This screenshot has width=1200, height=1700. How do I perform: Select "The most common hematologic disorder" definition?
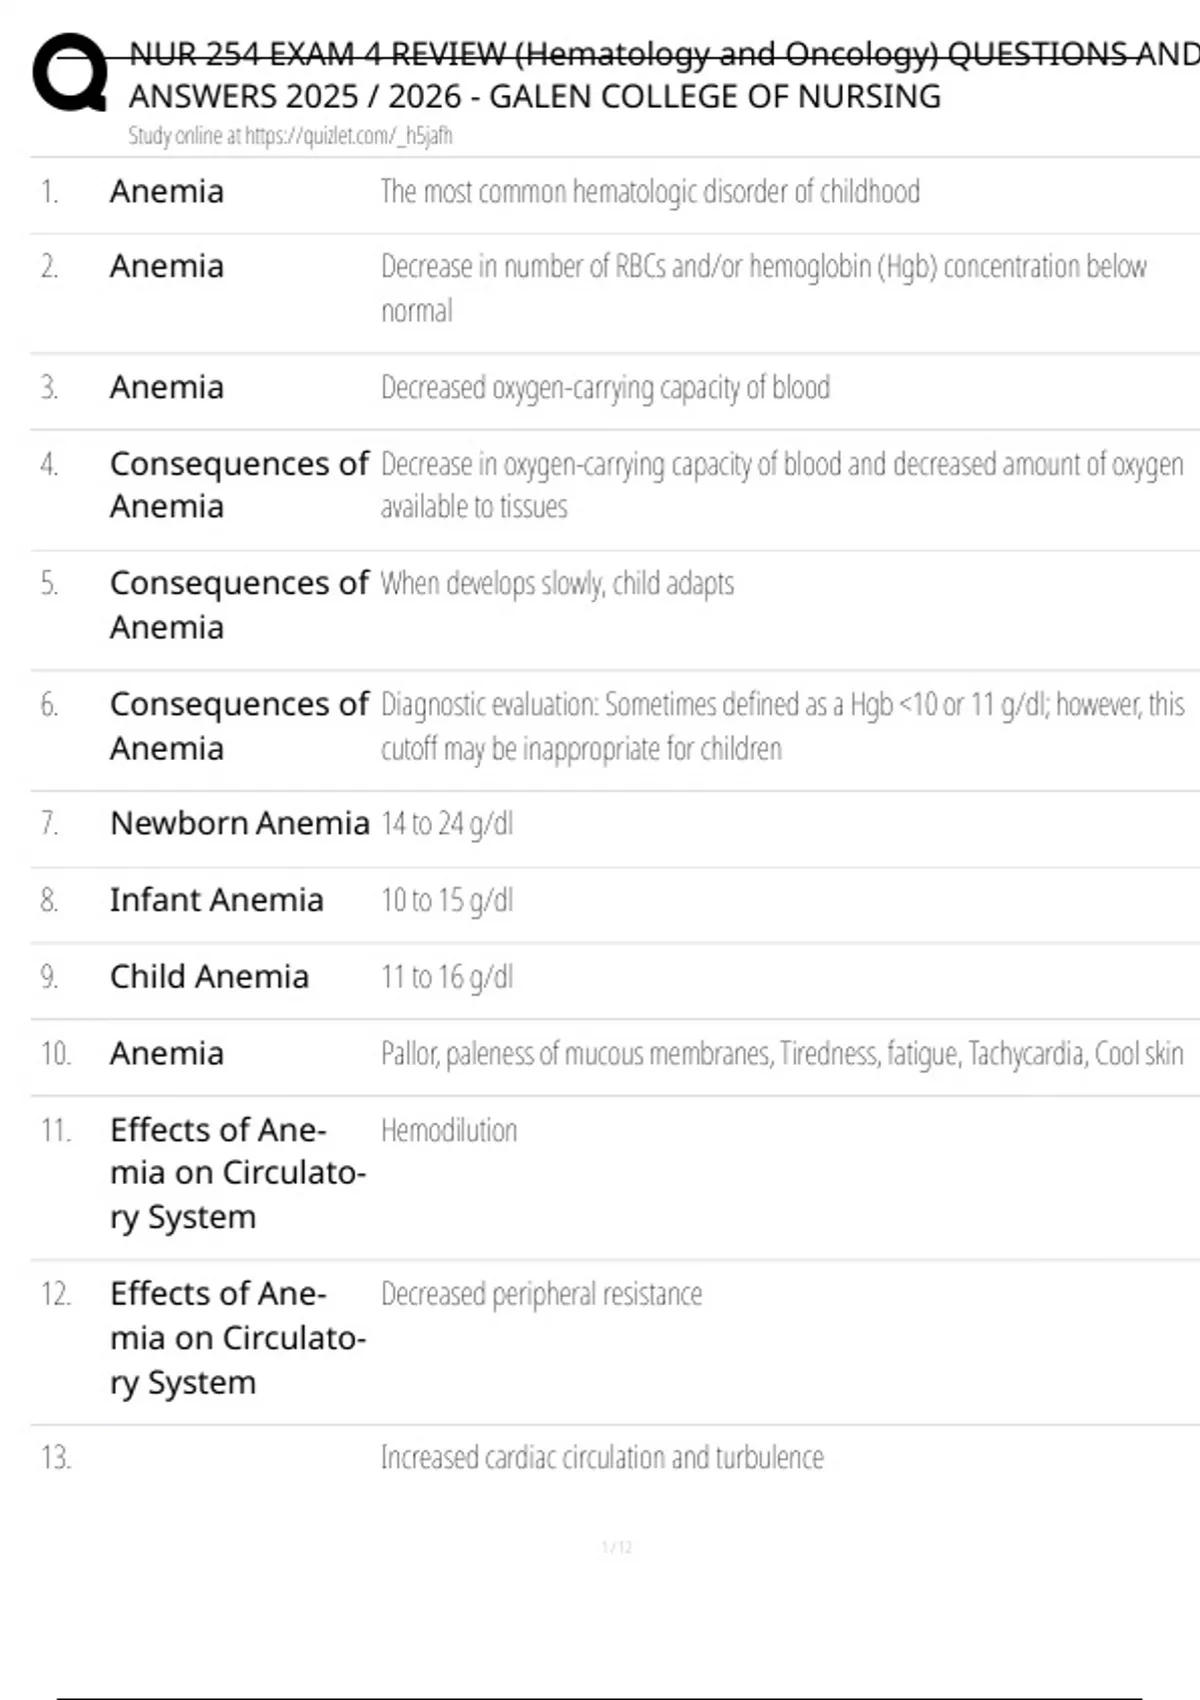point(650,192)
